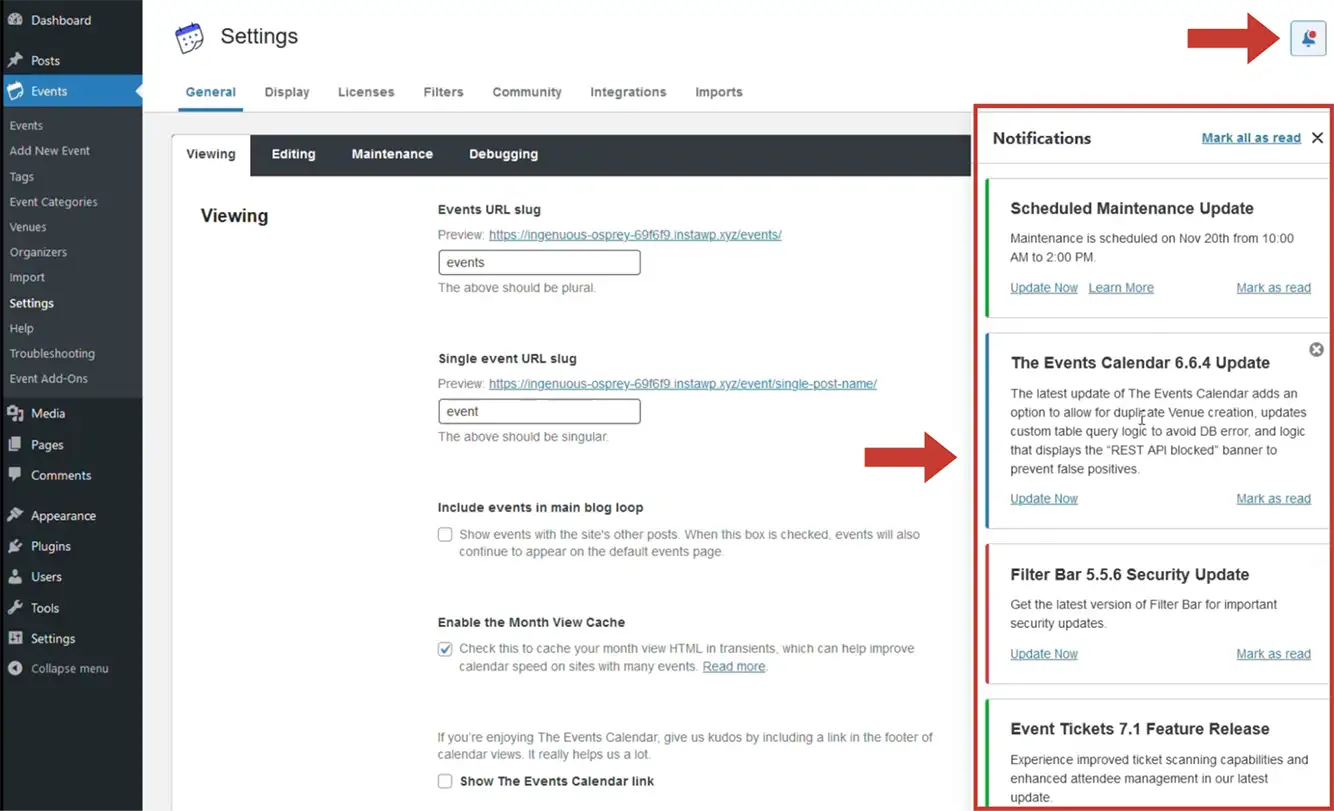The image size is (1334, 811).
Task: Uncheck Enable the Month View Cache
Action: [445, 649]
